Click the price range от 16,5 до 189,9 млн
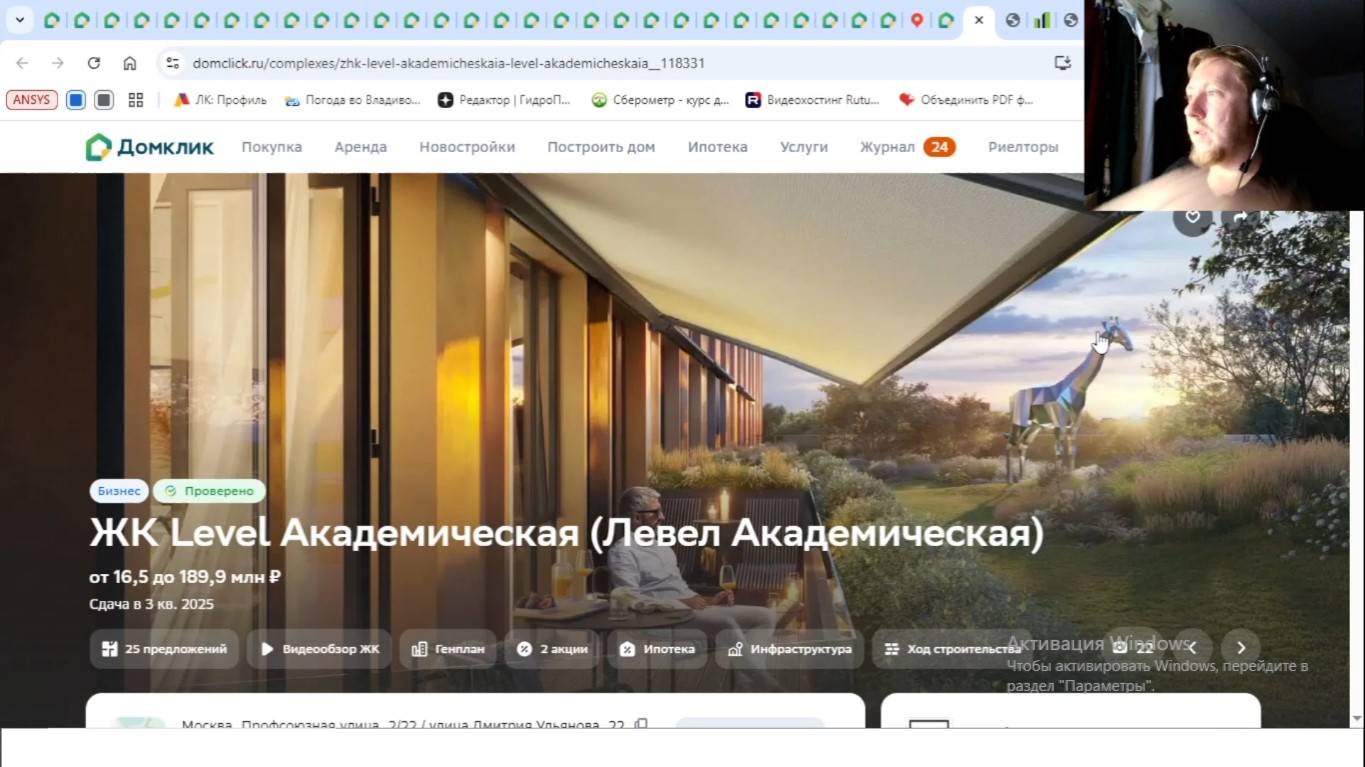The height and width of the screenshot is (767, 1365). (x=185, y=577)
